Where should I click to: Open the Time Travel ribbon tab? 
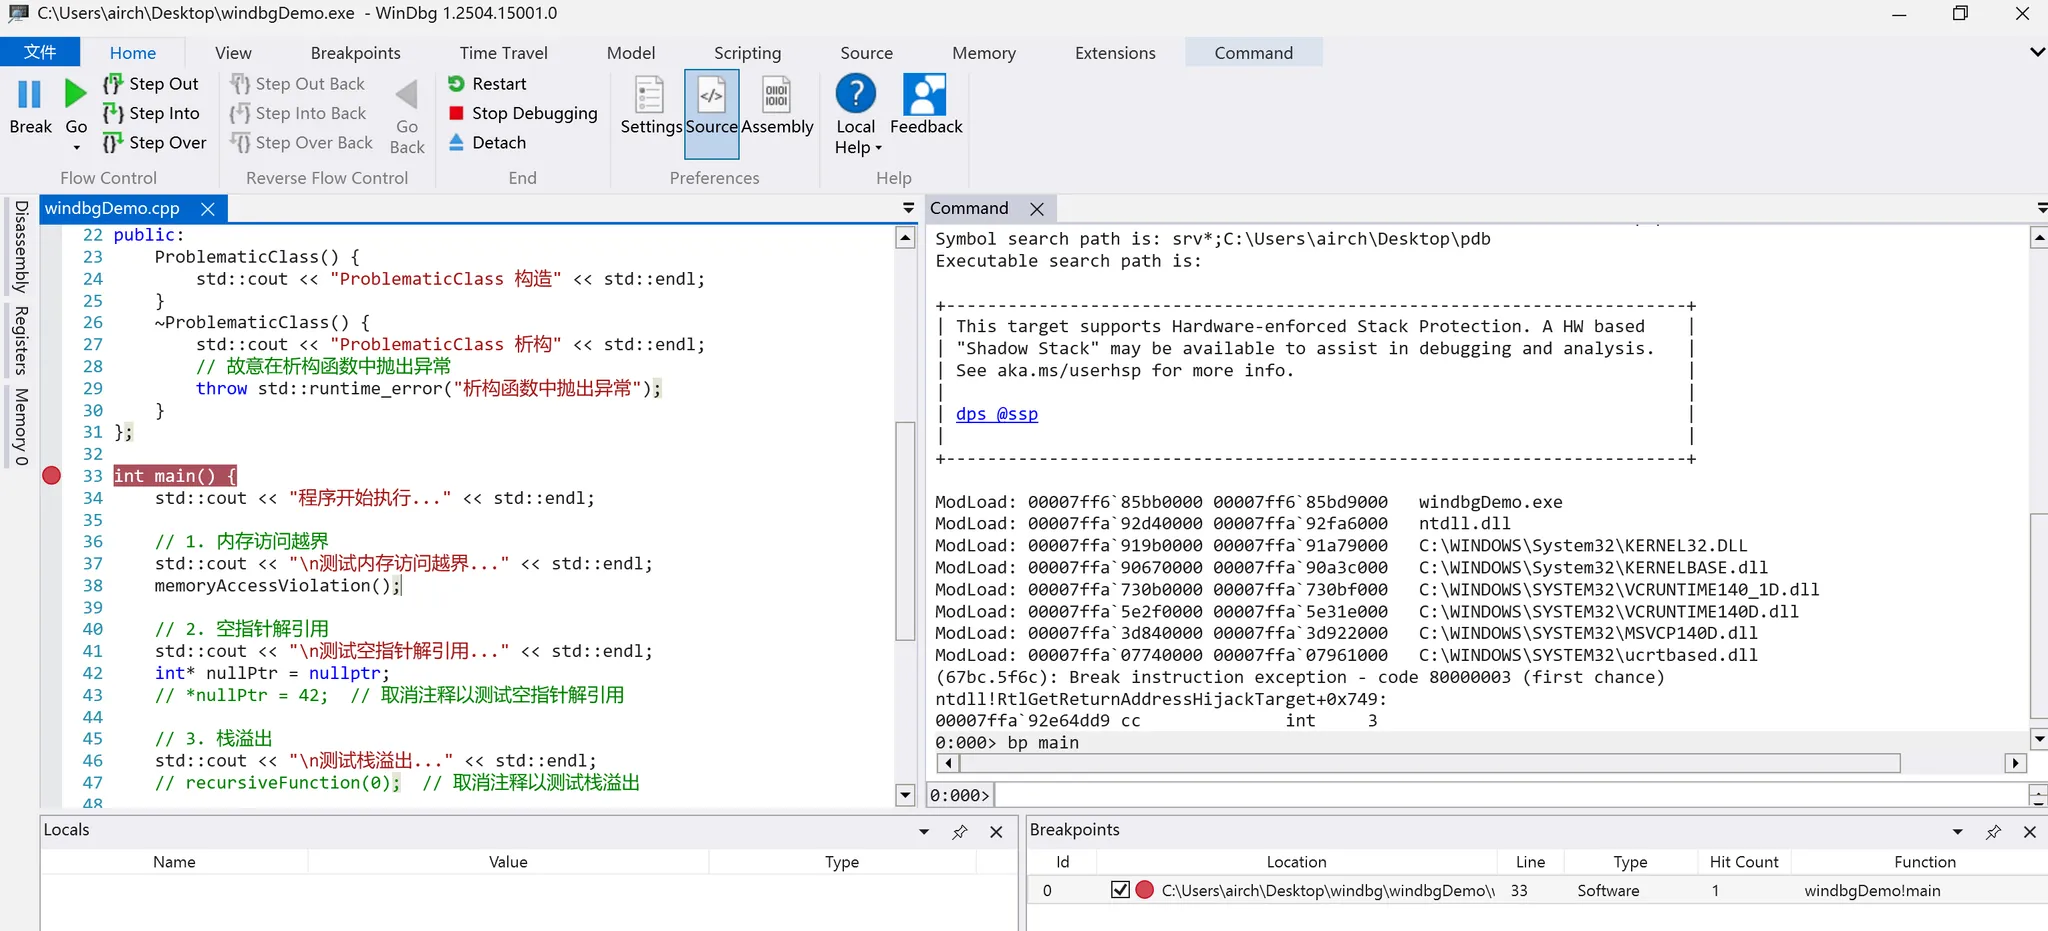(503, 53)
